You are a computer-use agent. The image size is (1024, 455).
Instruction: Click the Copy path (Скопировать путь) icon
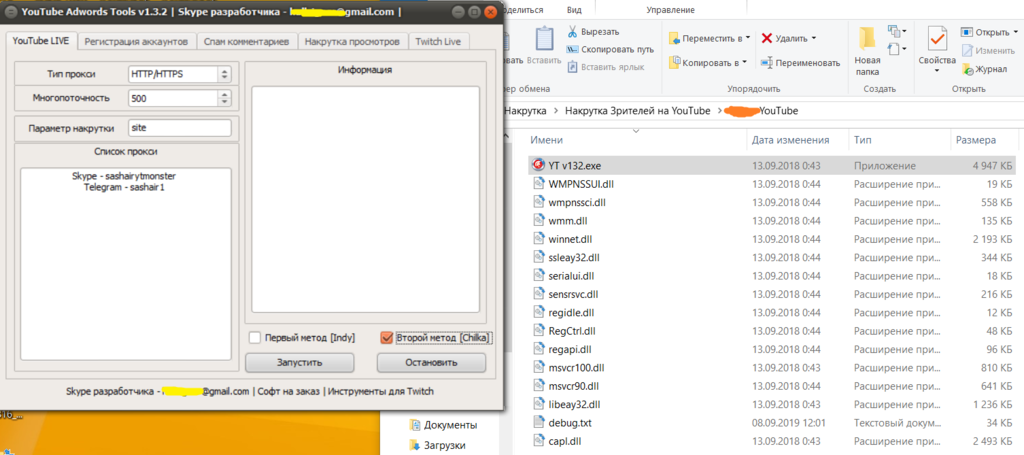click(x=572, y=48)
